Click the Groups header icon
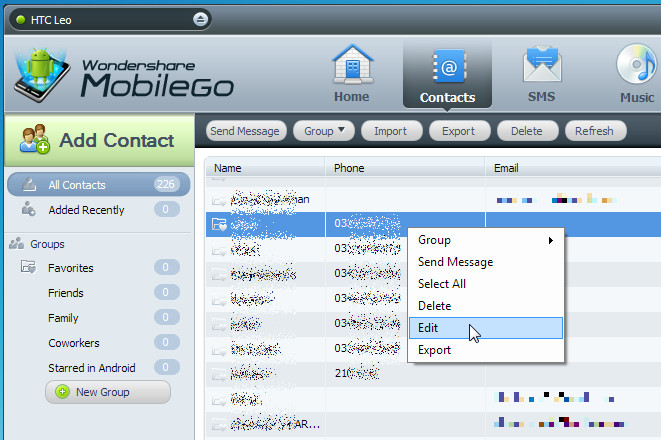Screen dimensions: 661x440 tap(16, 243)
